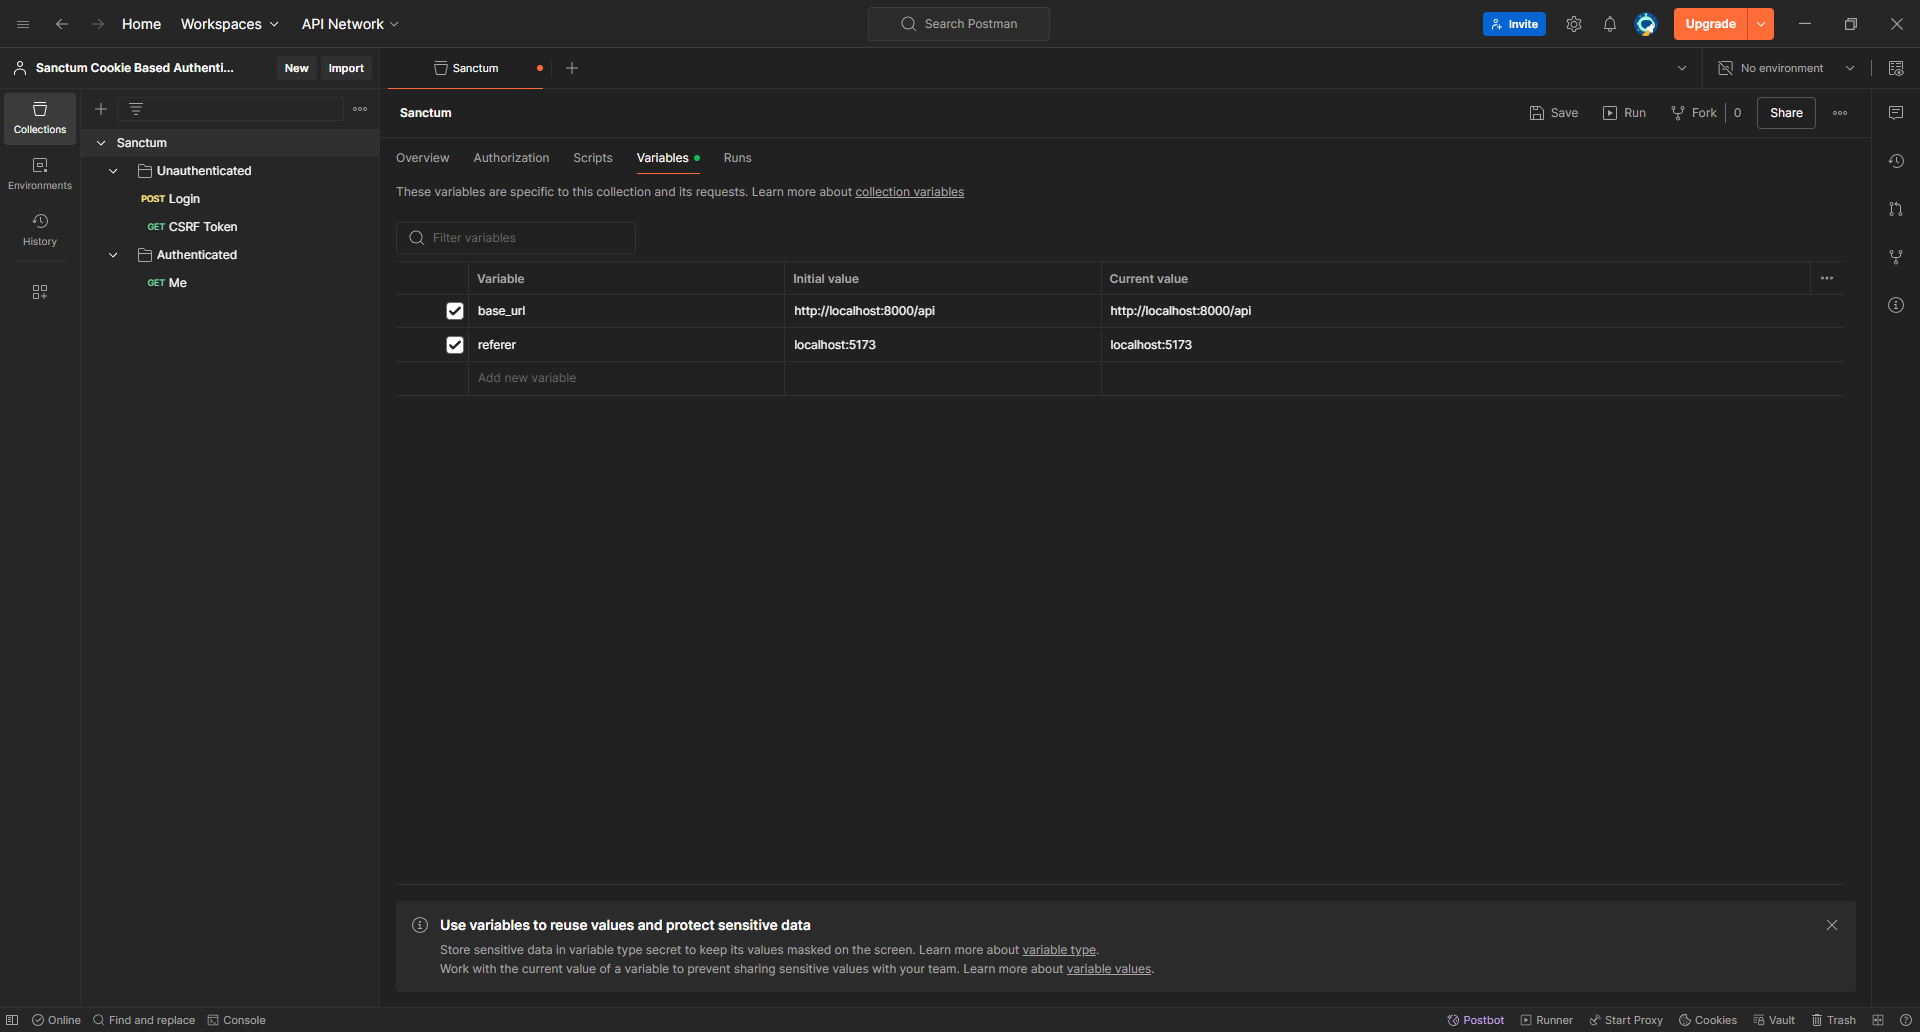Open the comments icon in right sidebar

click(1895, 113)
